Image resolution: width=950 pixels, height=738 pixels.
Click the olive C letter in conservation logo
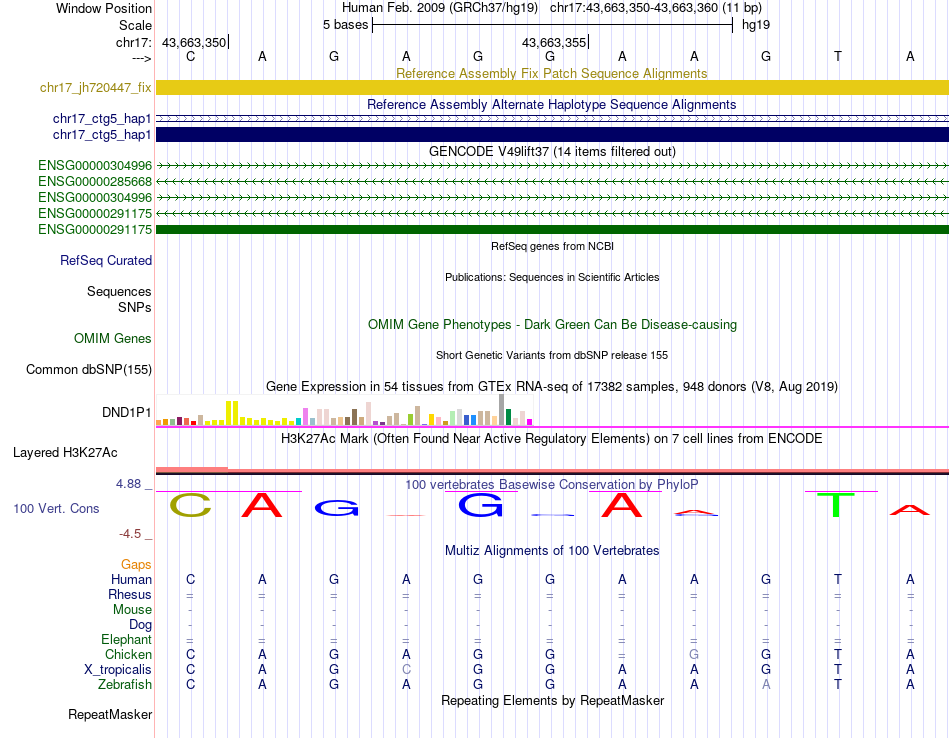pos(190,505)
